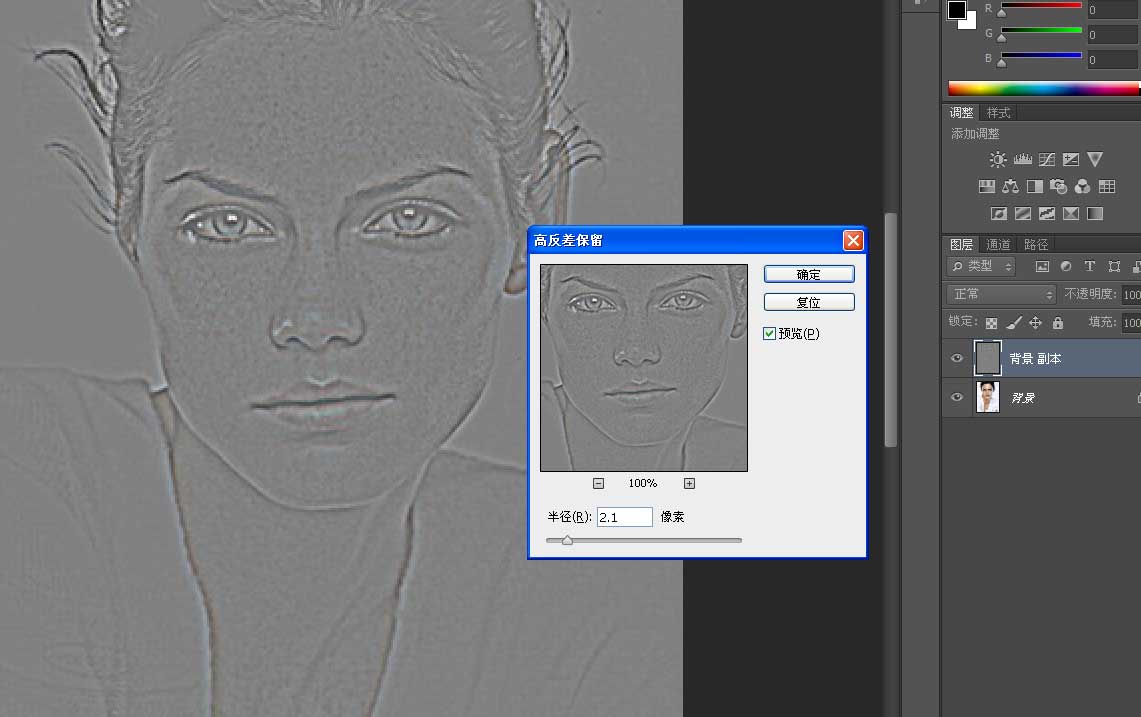1141x717 pixels.
Task: Add a Curves adjustment
Action: 1046,159
